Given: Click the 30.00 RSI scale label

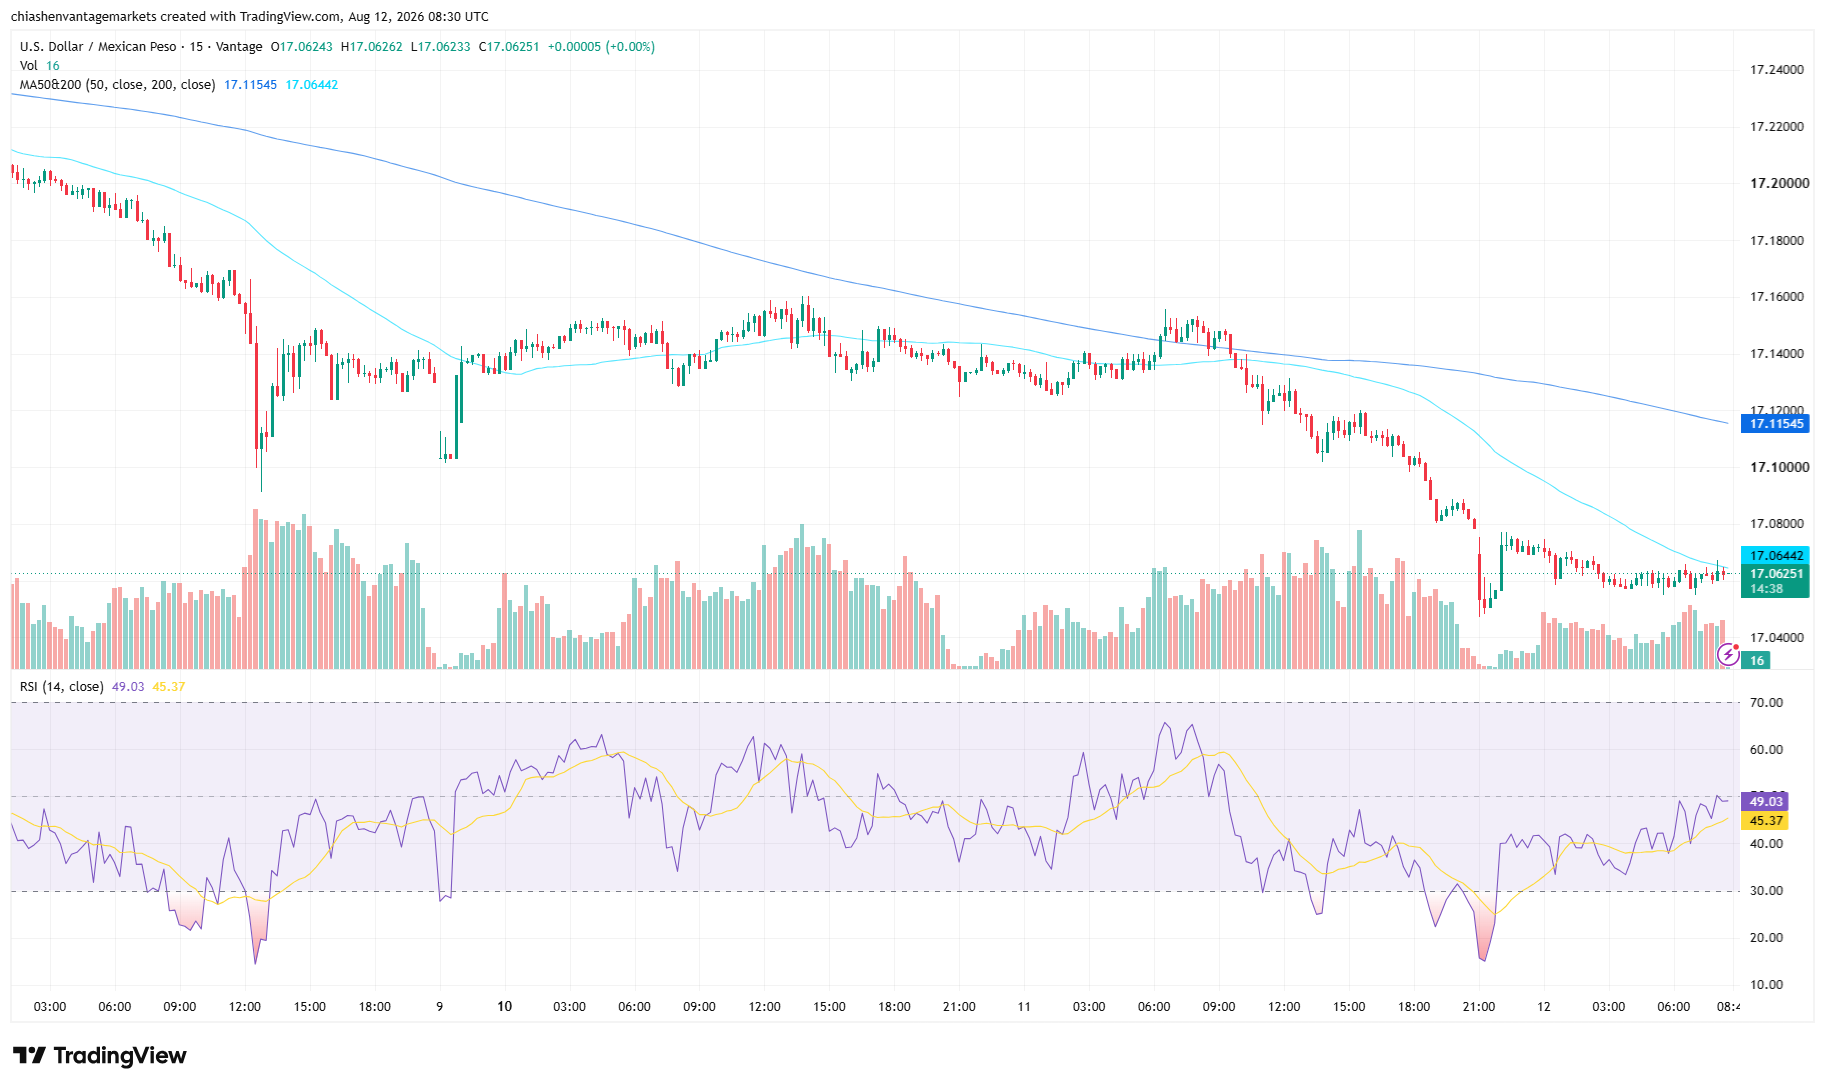Looking at the screenshot, I should point(1766,891).
